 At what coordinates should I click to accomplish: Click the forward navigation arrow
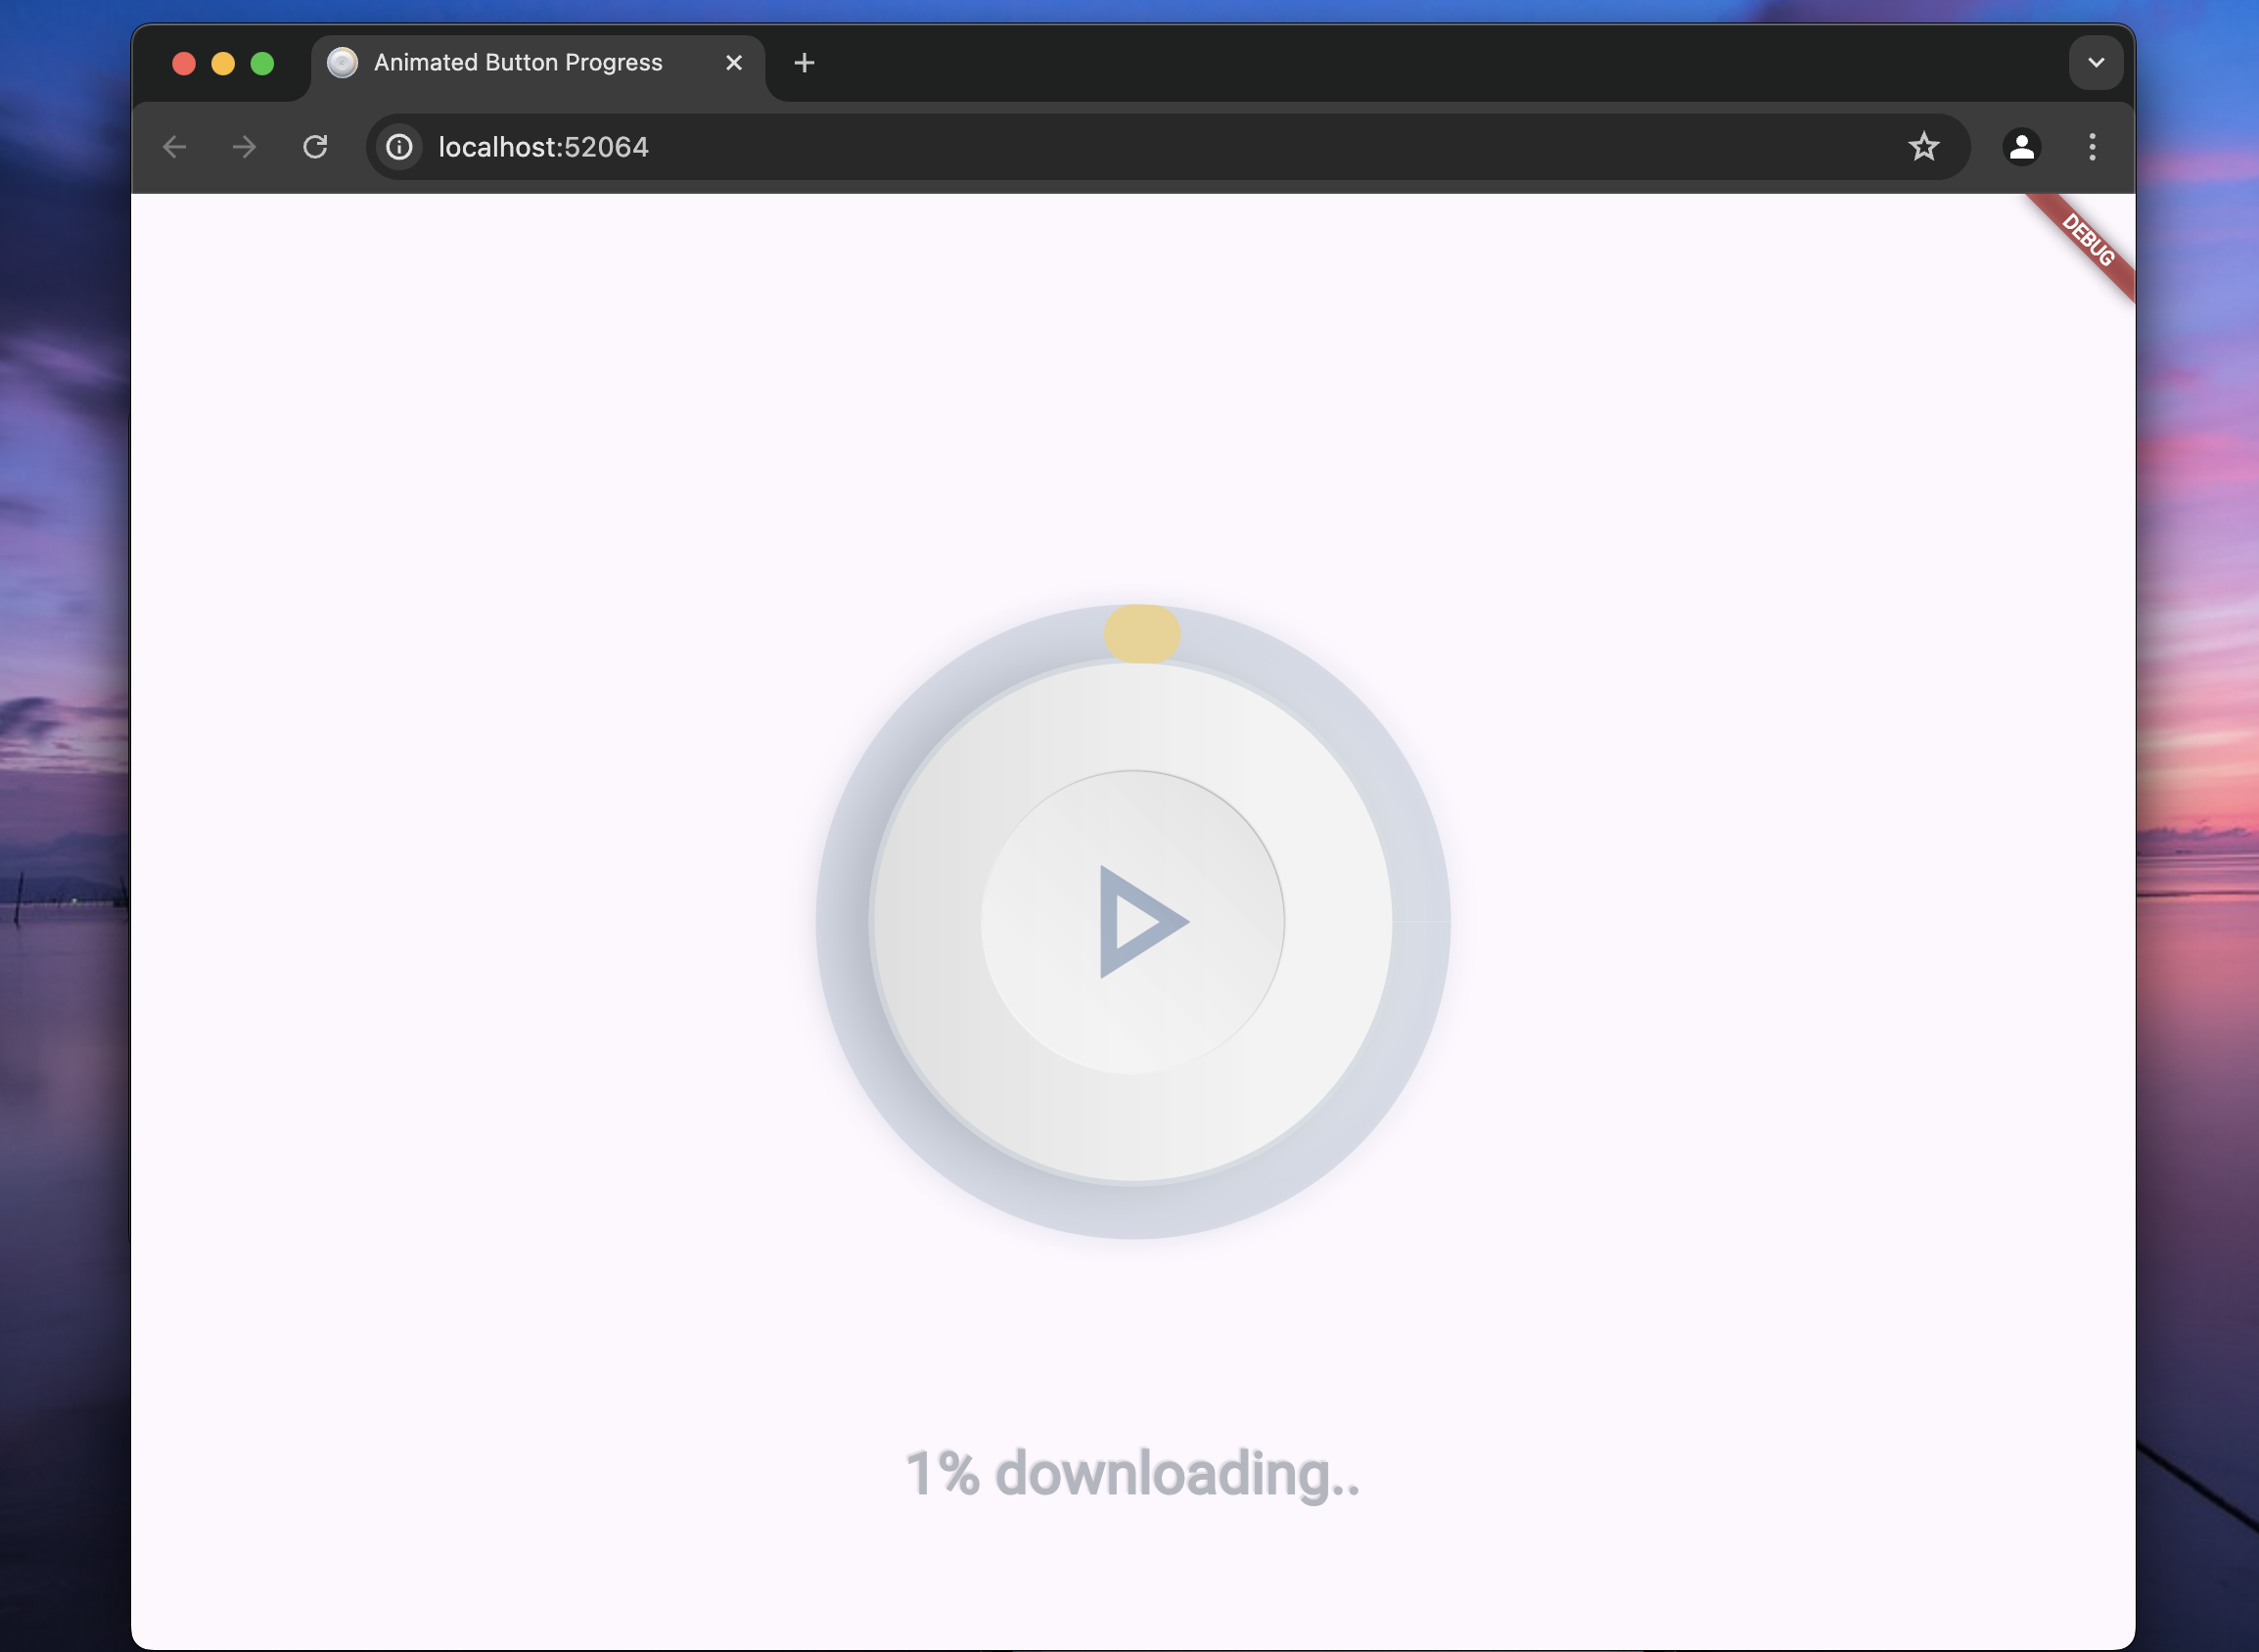point(244,147)
